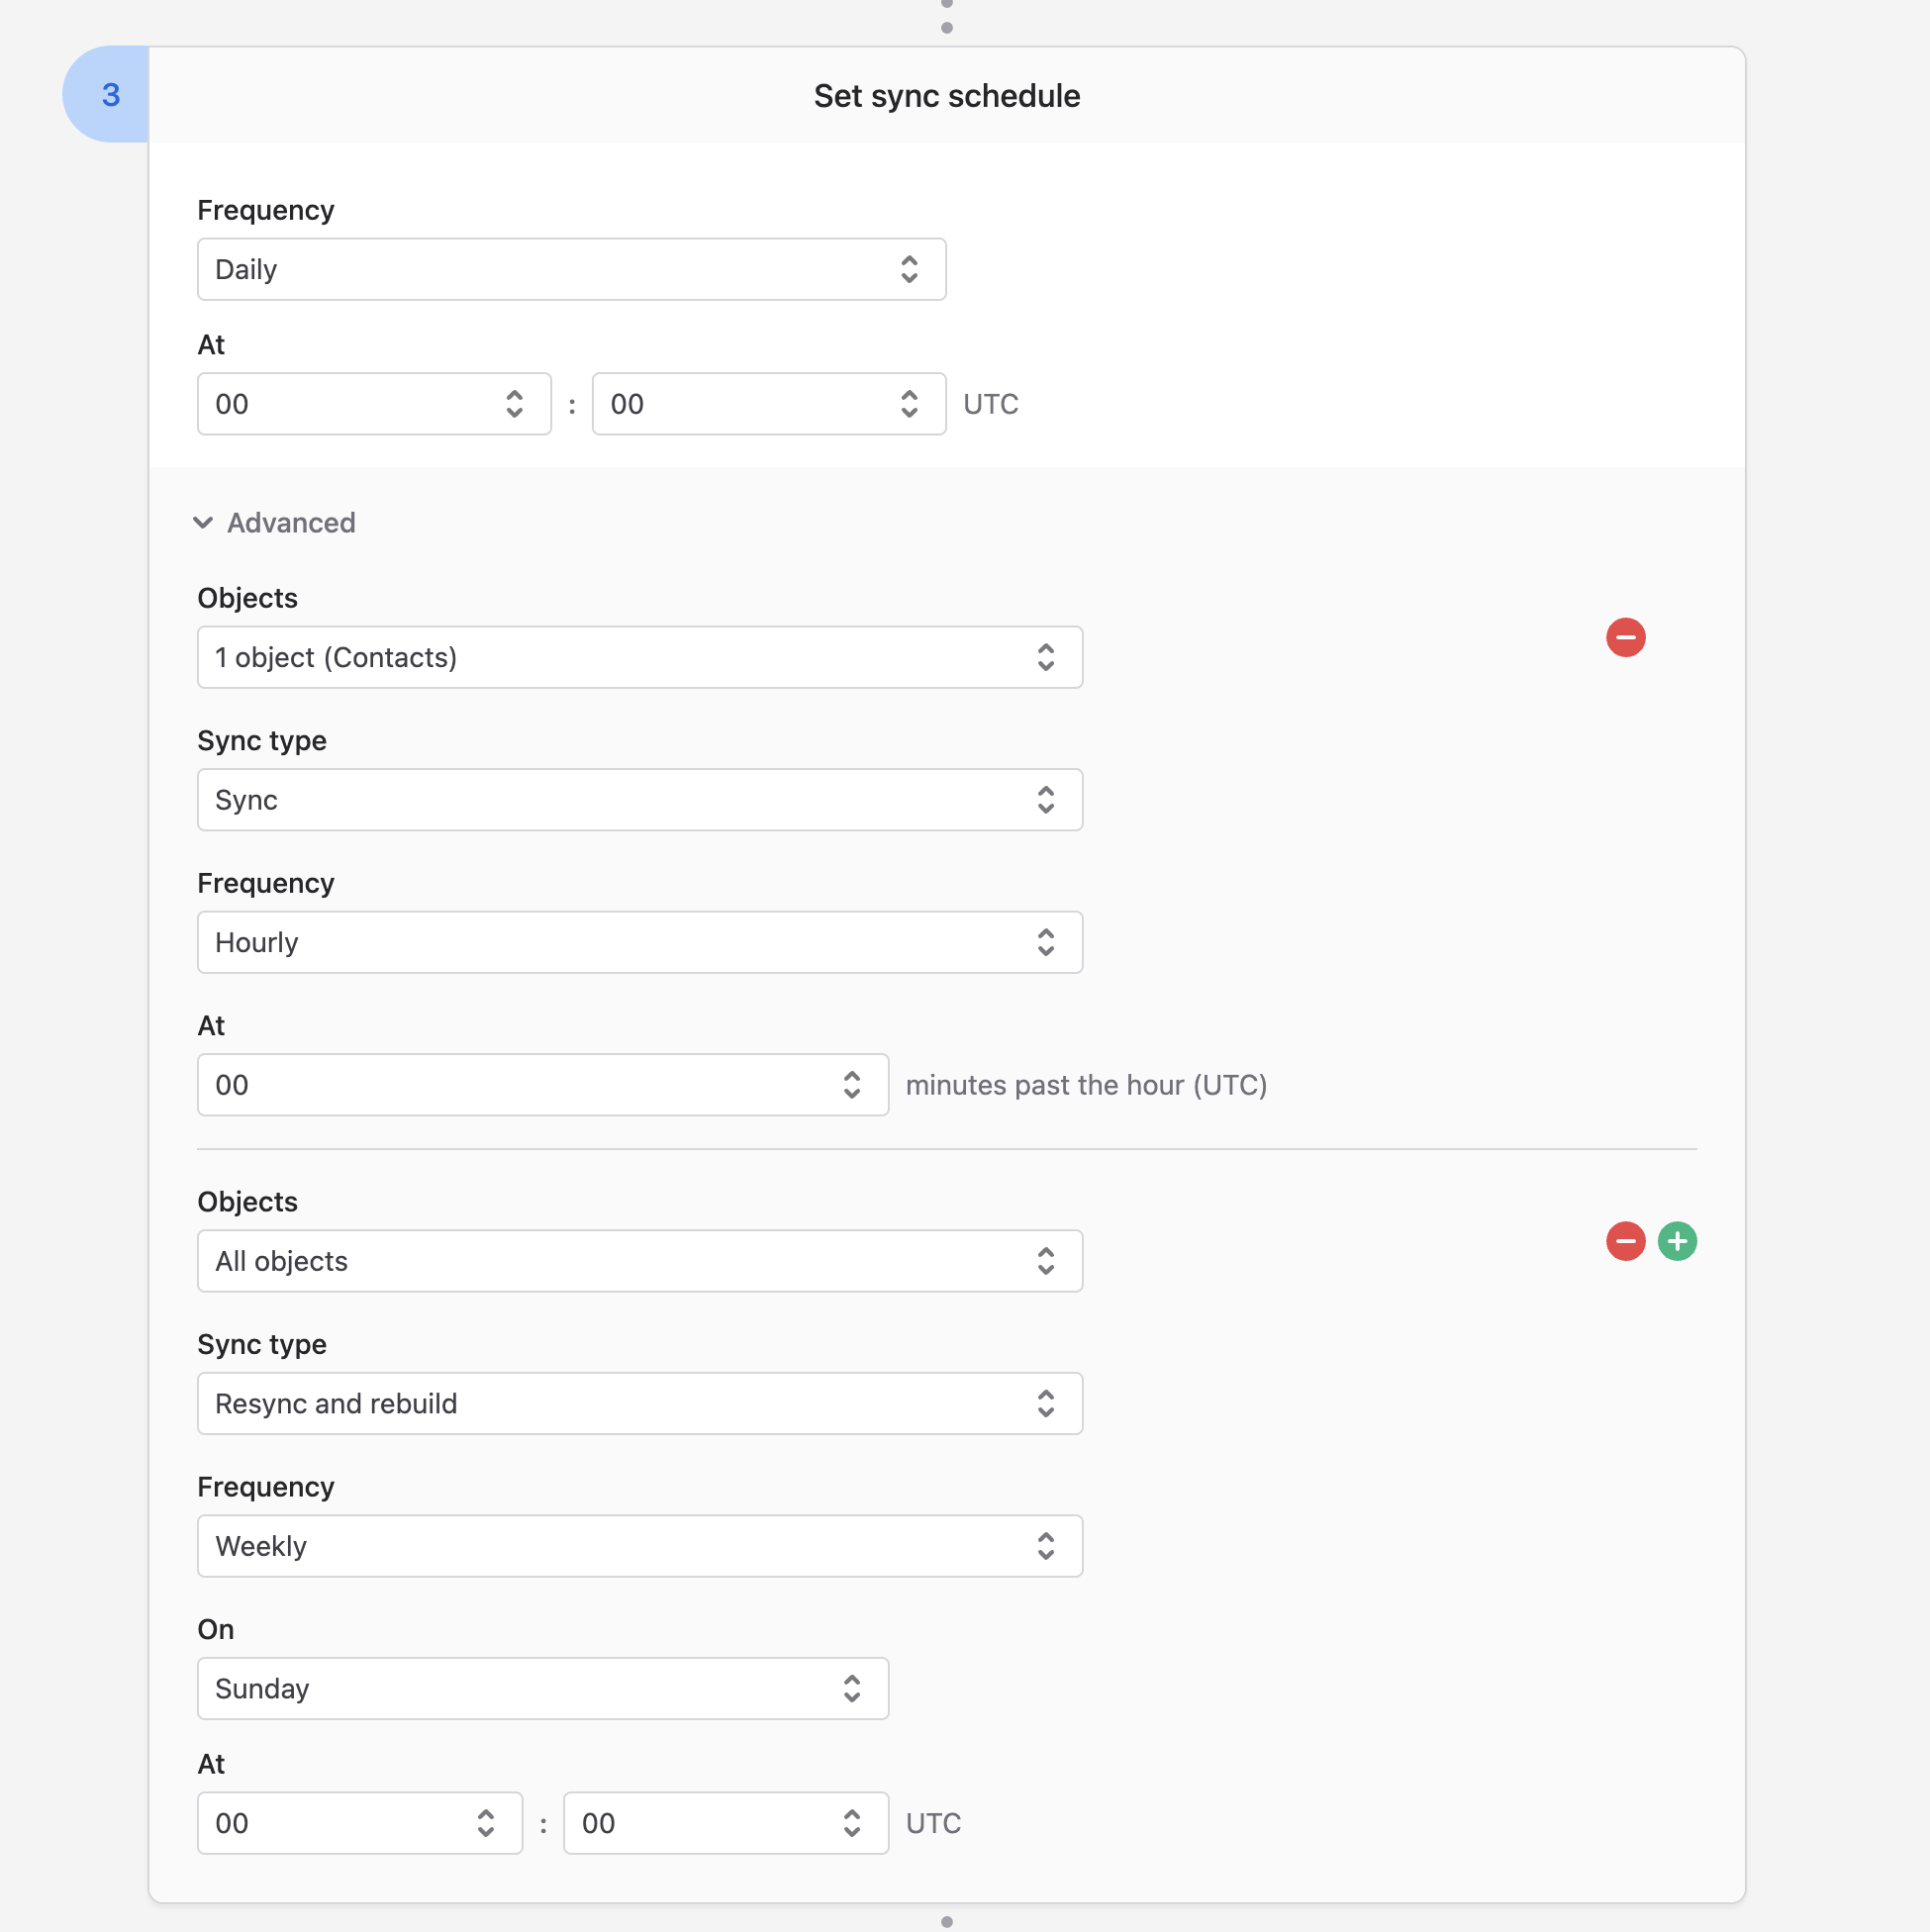This screenshot has width=1930, height=1932.
Task: Collapse the Advanced section chevron
Action: [x=203, y=522]
